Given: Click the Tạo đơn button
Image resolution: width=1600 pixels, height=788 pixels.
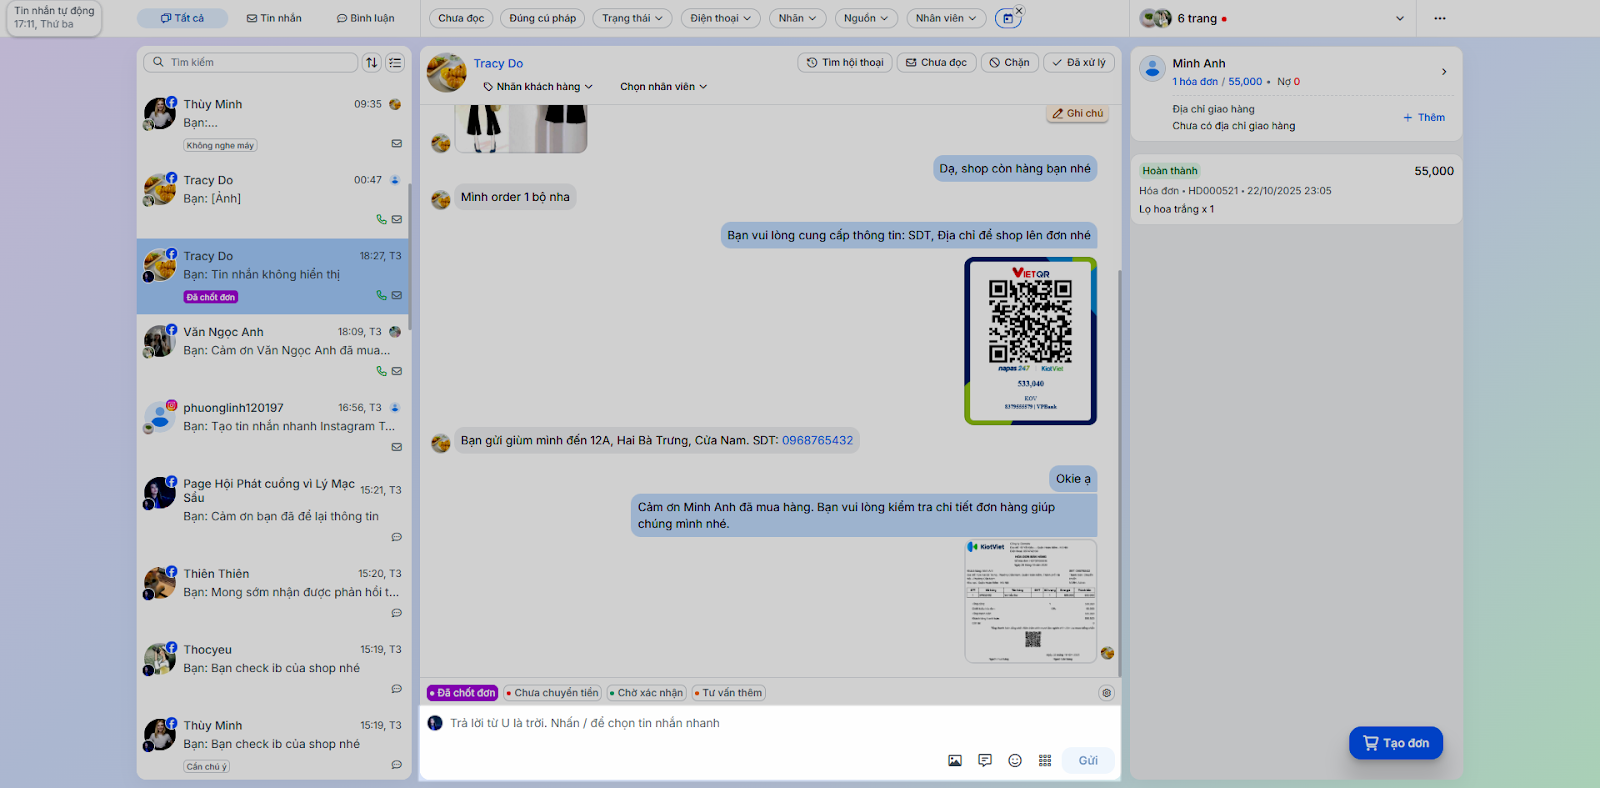Looking at the screenshot, I should pyautogui.click(x=1396, y=743).
